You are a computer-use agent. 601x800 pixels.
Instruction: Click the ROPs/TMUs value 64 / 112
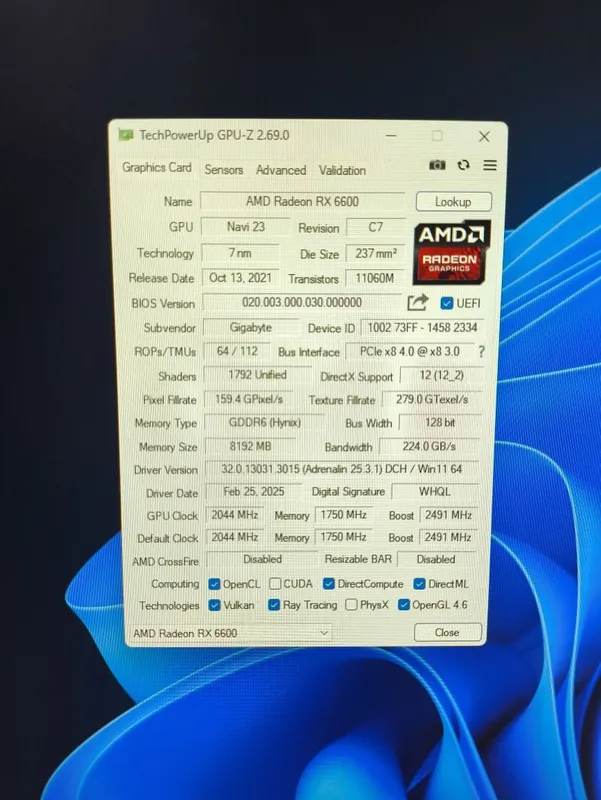point(237,351)
